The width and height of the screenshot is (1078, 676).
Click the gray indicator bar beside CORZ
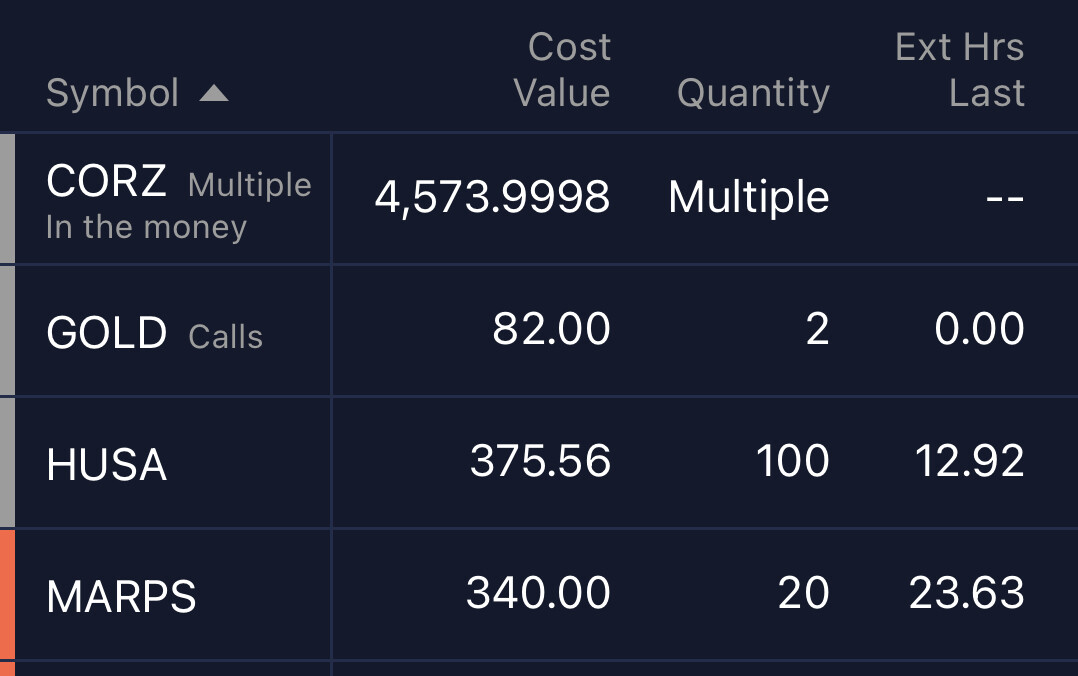(8, 198)
